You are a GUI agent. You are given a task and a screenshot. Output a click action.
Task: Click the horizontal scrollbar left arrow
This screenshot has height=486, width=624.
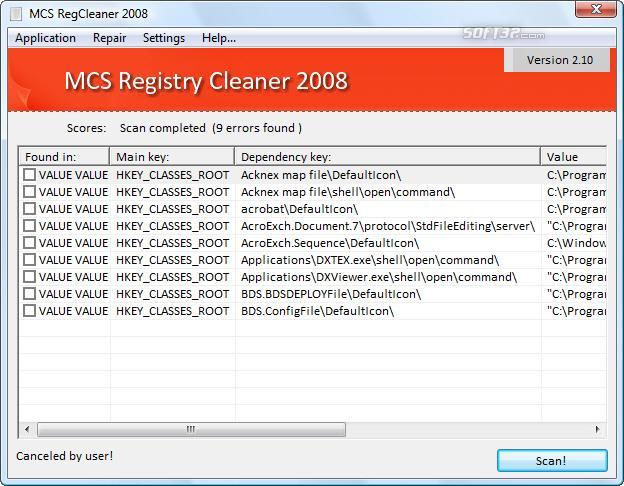click(x=27, y=429)
